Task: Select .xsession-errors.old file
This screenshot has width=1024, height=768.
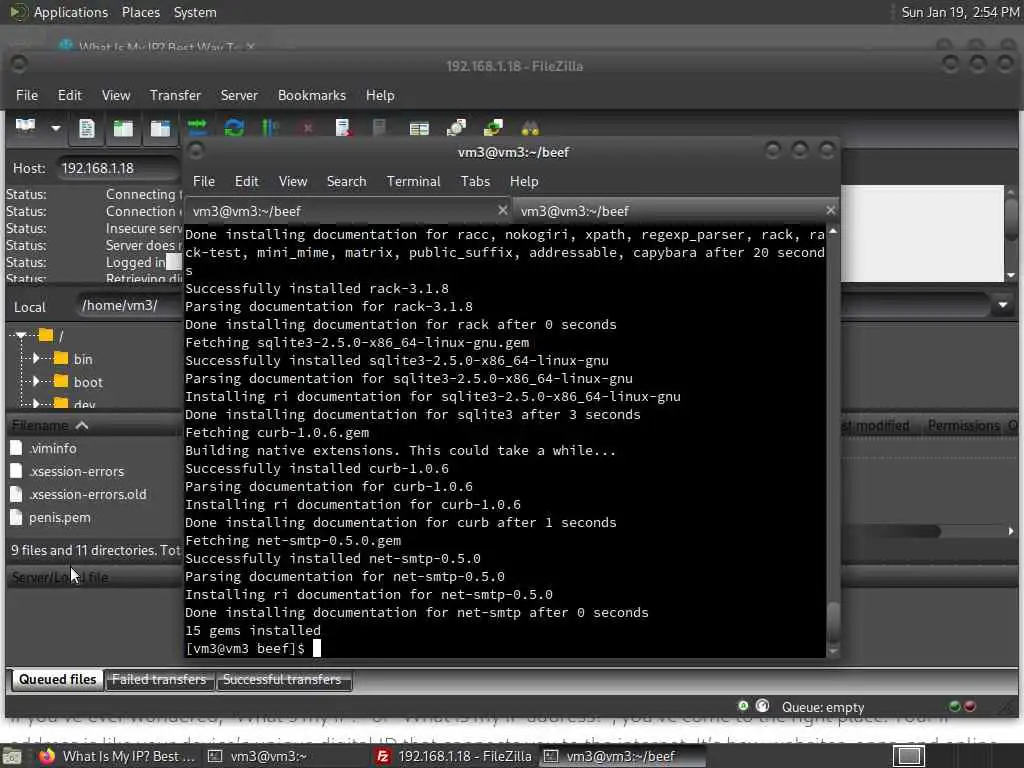Action: (x=79, y=494)
